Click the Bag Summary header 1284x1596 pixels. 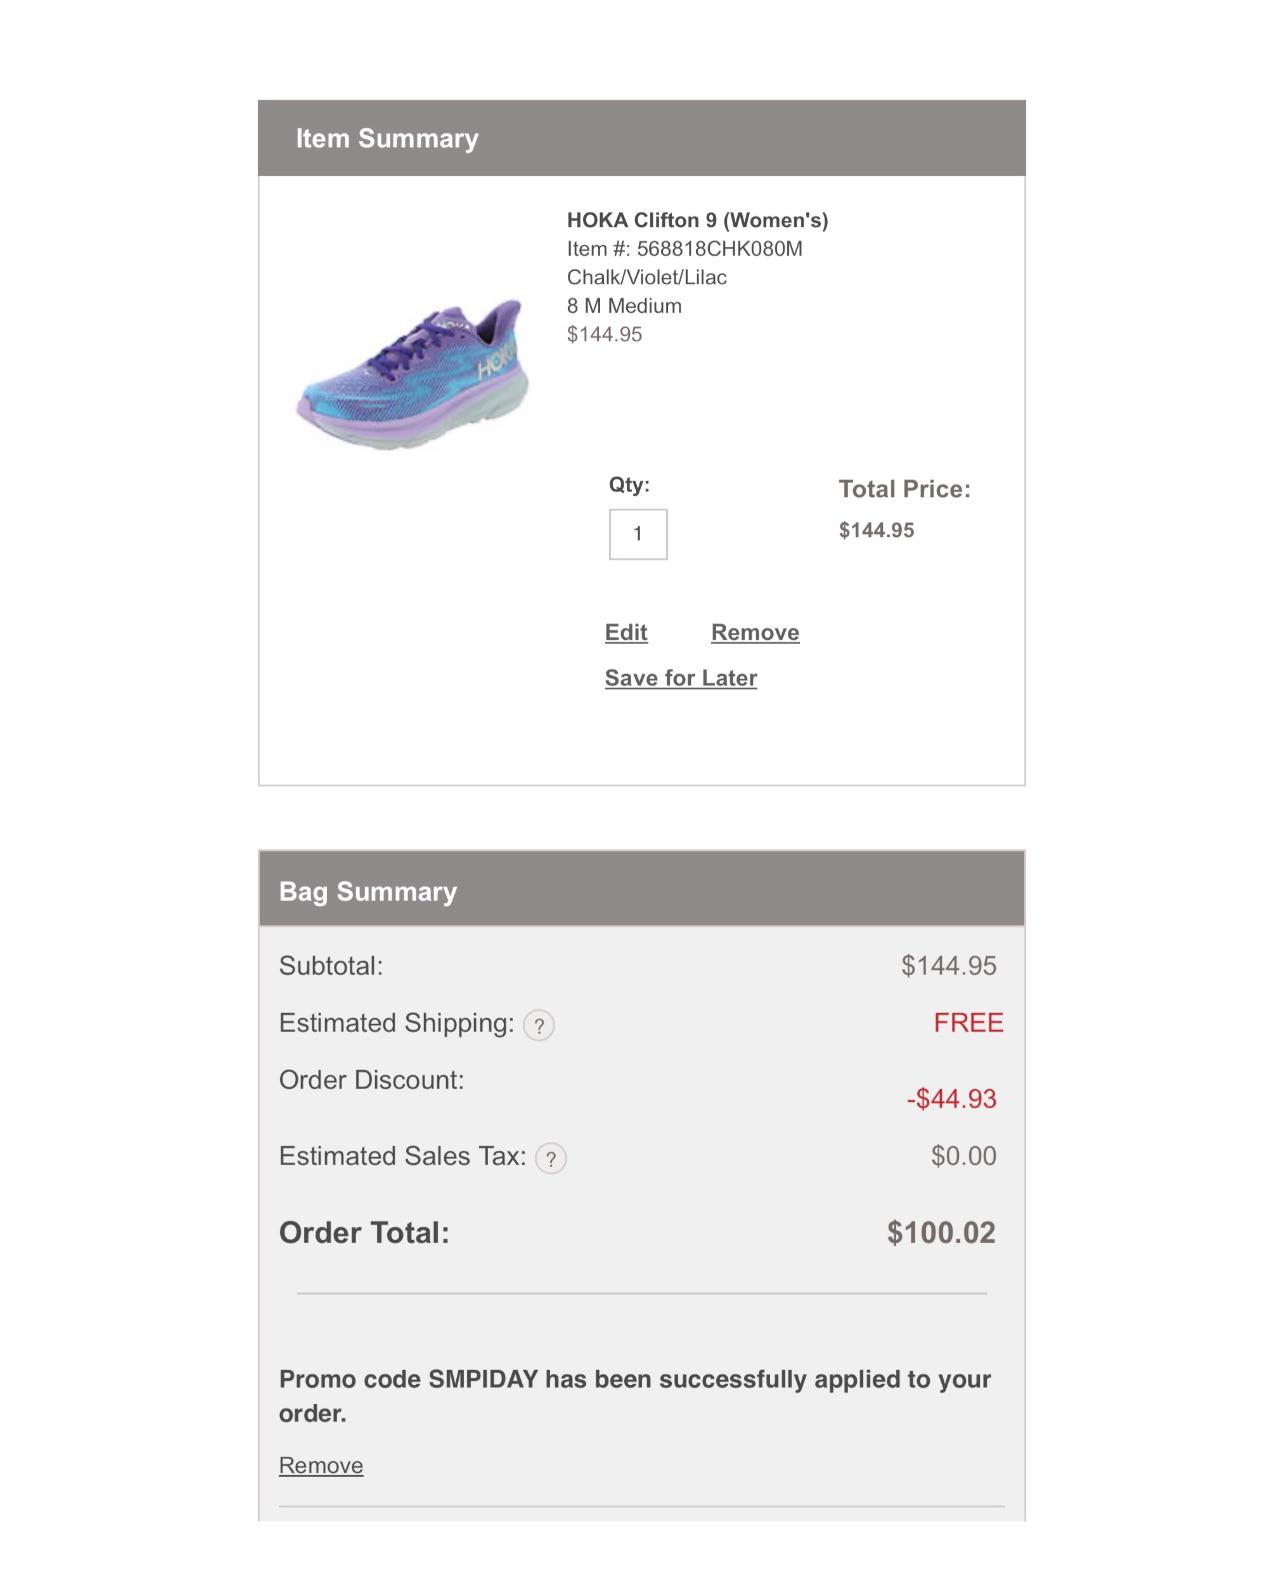367,890
